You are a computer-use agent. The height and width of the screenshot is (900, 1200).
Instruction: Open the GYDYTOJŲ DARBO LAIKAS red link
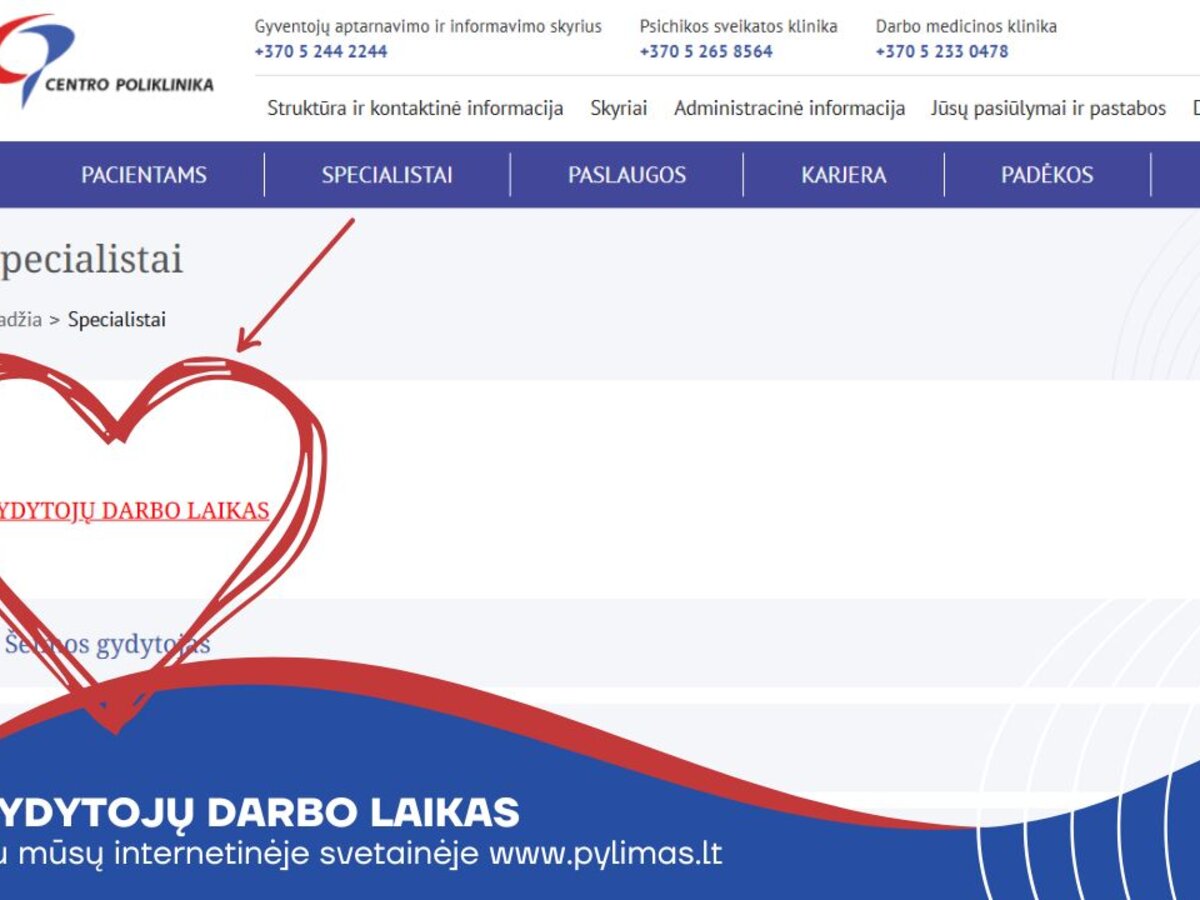[x=134, y=511]
